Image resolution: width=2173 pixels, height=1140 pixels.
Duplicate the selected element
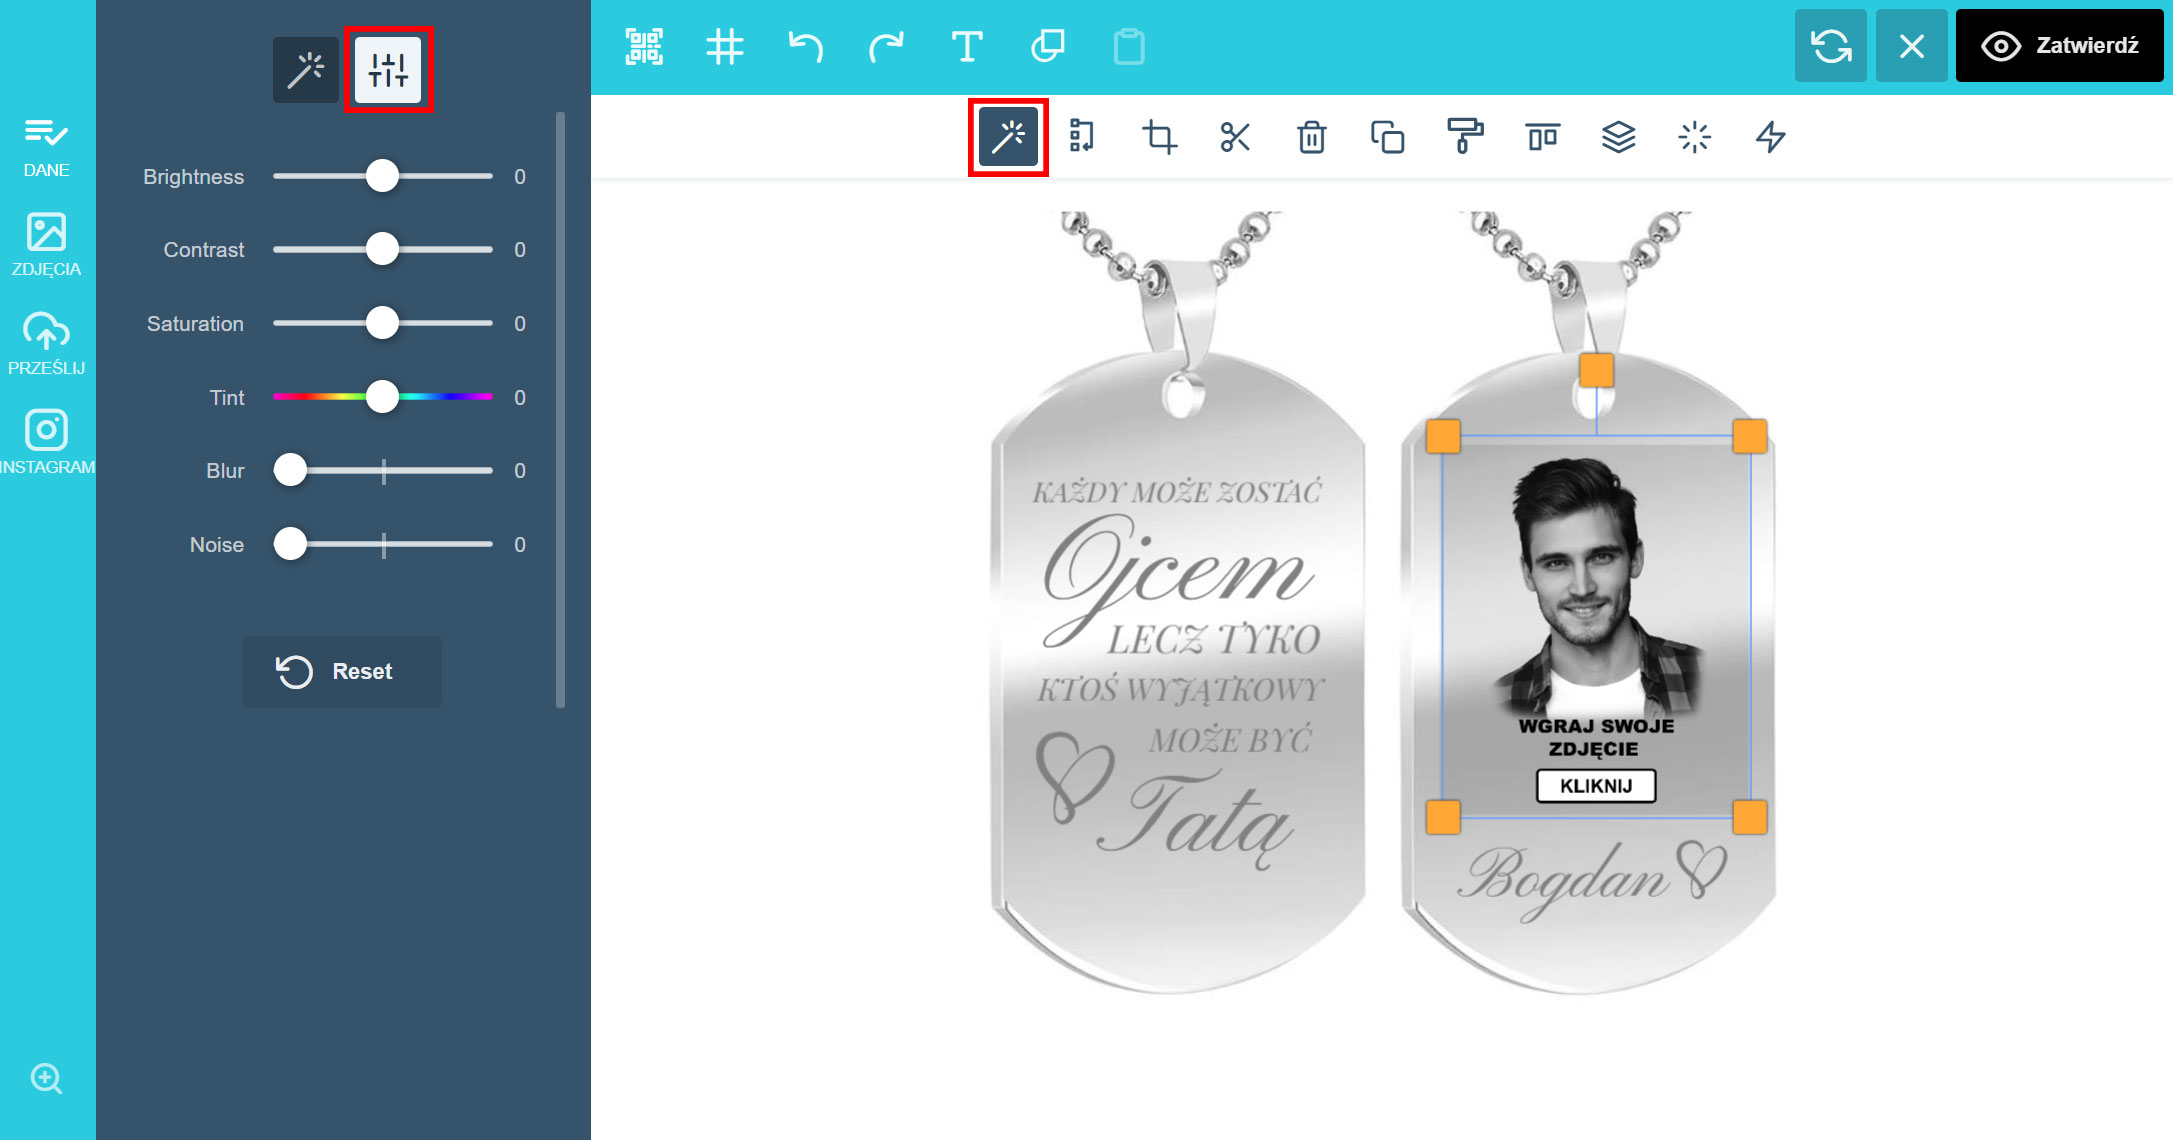click(x=1388, y=137)
